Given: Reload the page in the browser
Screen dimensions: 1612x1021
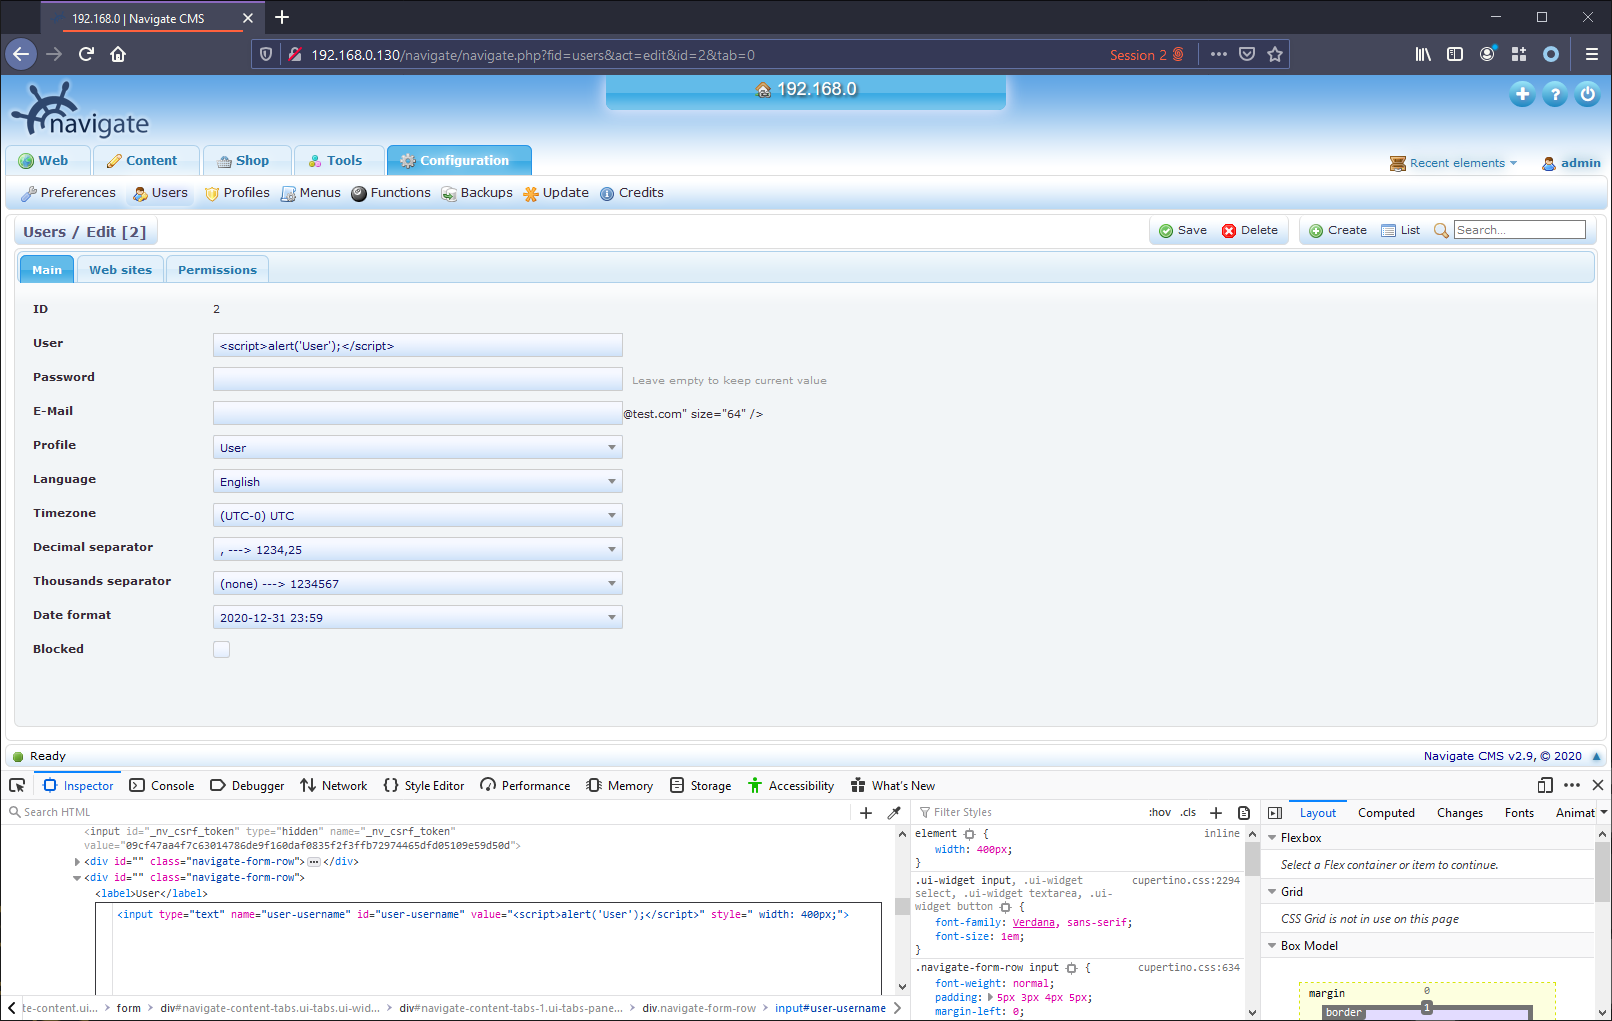Looking at the screenshot, I should 86,54.
